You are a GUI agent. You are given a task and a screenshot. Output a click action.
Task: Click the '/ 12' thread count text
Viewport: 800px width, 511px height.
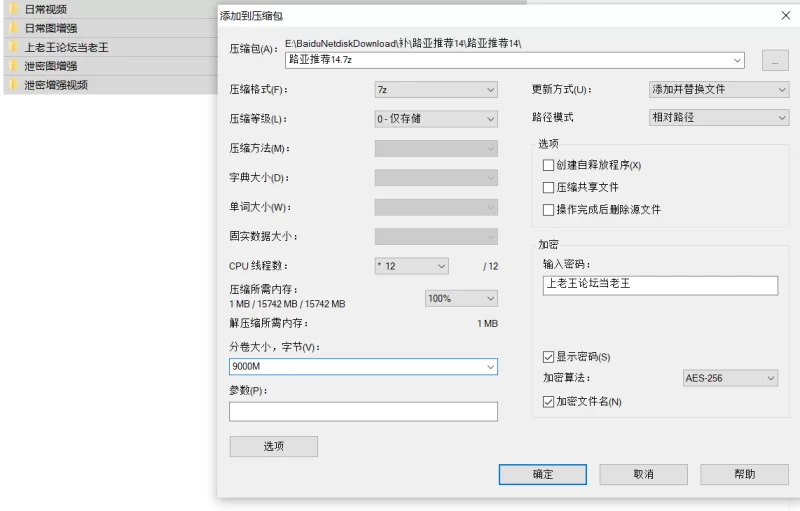click(x=491, y=266)
